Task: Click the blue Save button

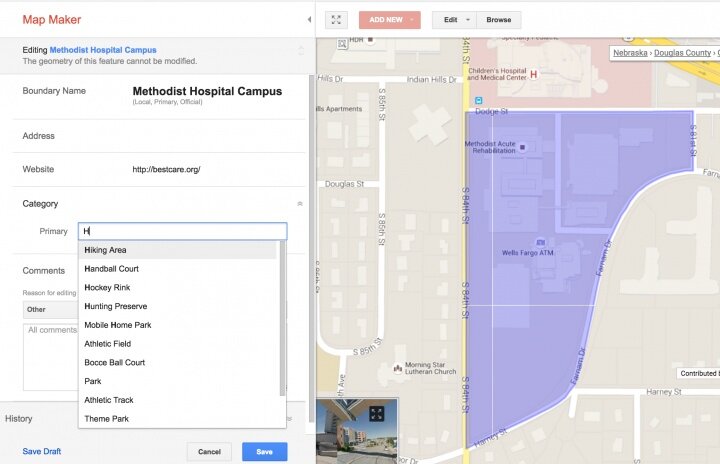Action: pos(264,452)
